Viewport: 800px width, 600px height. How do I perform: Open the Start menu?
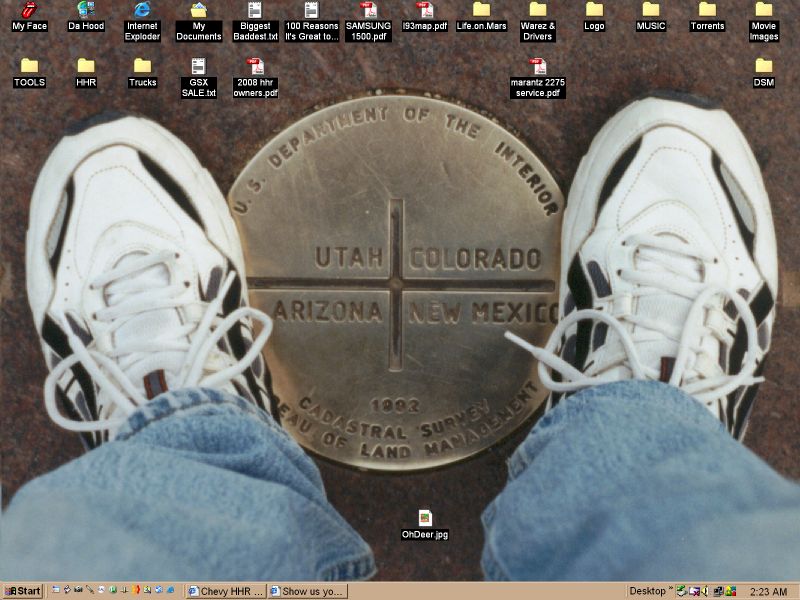(22, 591)
